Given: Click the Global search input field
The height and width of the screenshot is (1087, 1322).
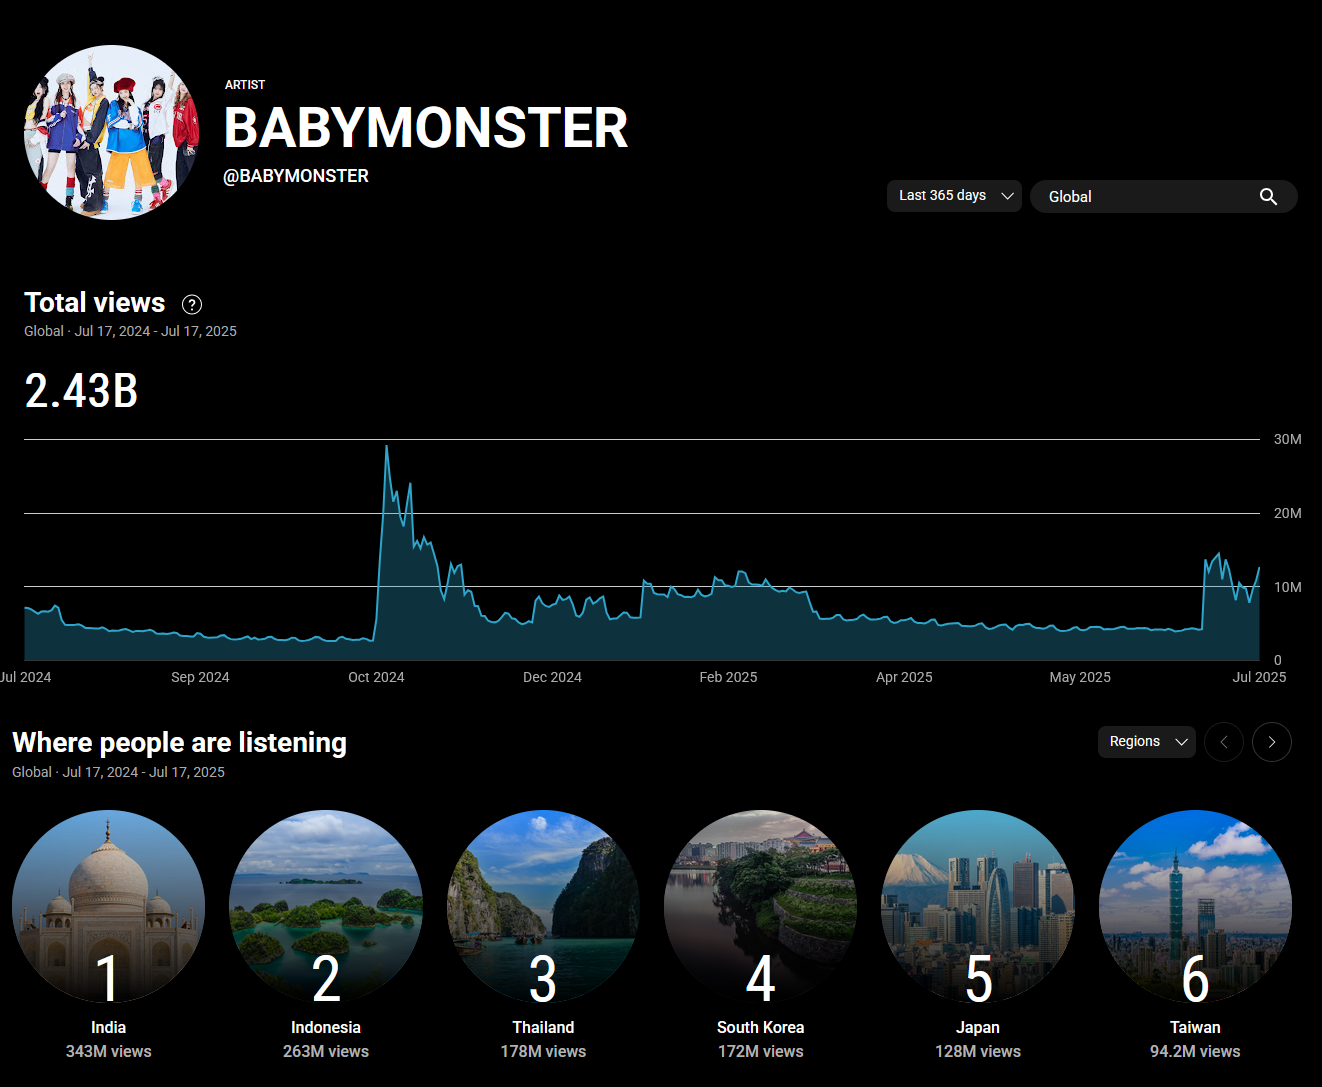Looking at the screenshot, I should click(x=1164, y=197).
